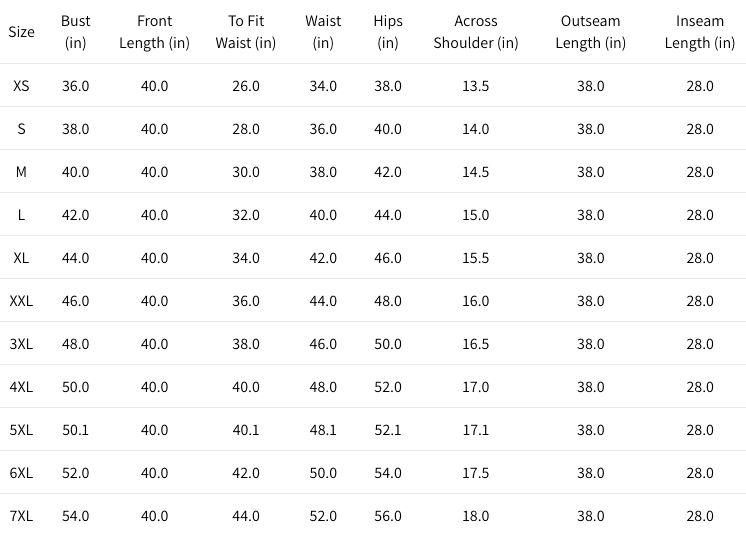Select the L row bust value 42.0
Screen dimensions: 746x534
(76, 215)
